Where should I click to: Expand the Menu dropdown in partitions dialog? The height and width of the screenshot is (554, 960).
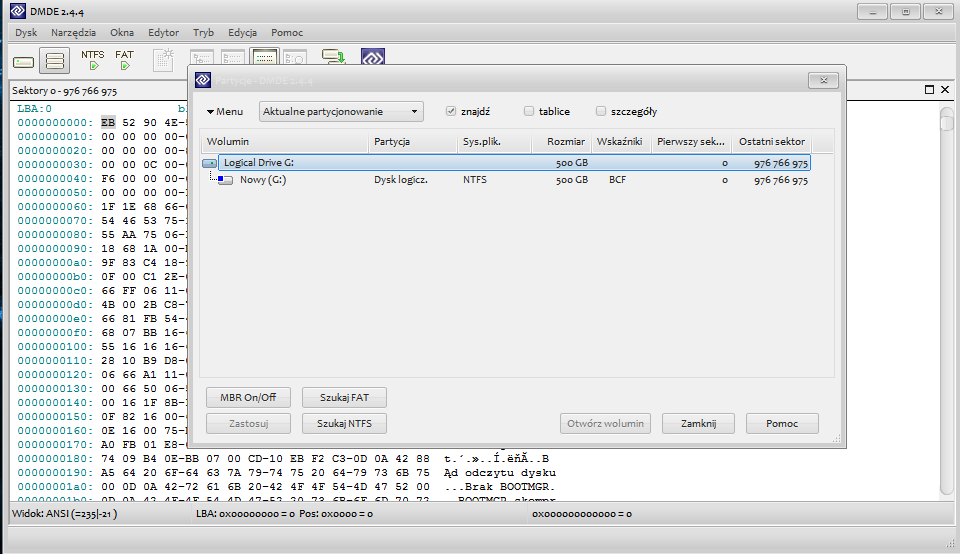click(x=225, y=111)
